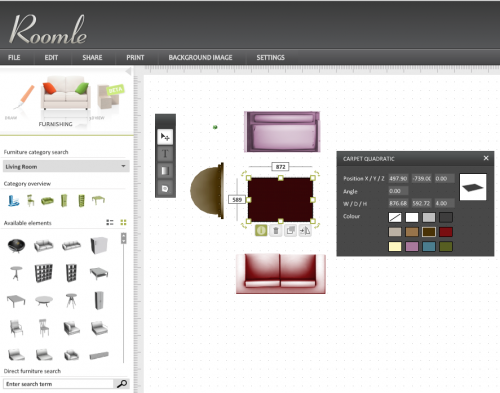The image size is (500, 393).
Task: Choose the blue colour swatch
Action: point(429,246)
